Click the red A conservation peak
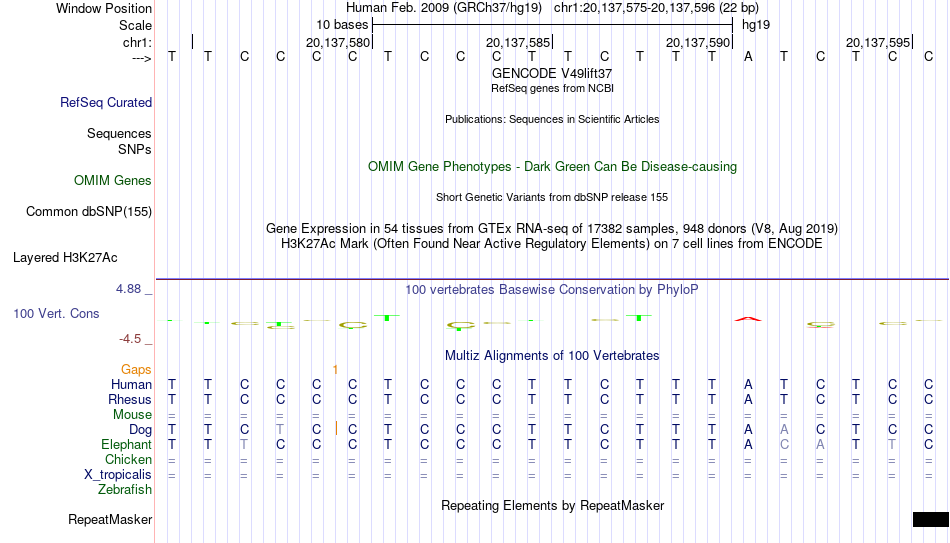This screenshot has height=543, width=950. pos(748,319)
